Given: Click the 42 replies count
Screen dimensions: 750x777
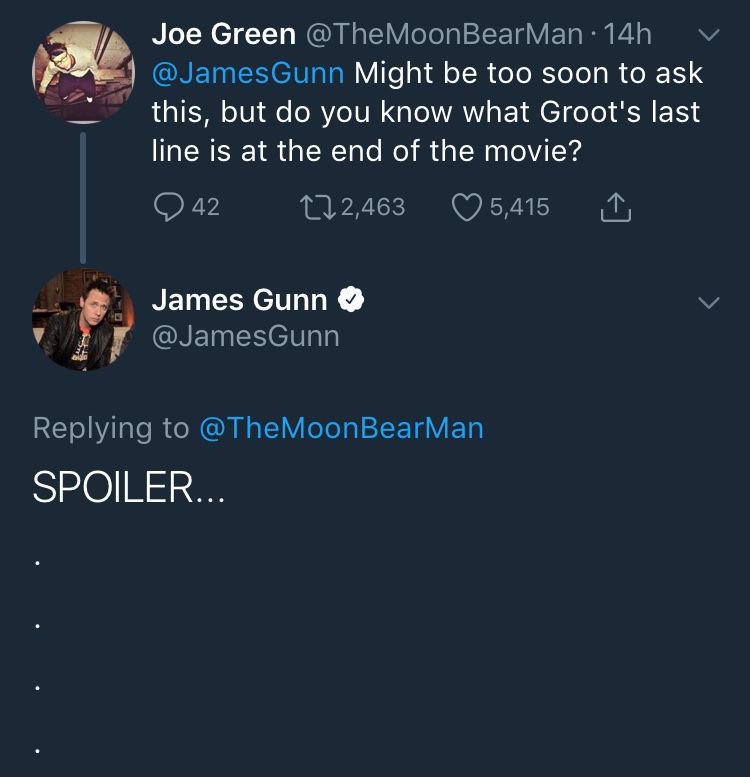Looking at the screenshot, I should click(205, 207).
